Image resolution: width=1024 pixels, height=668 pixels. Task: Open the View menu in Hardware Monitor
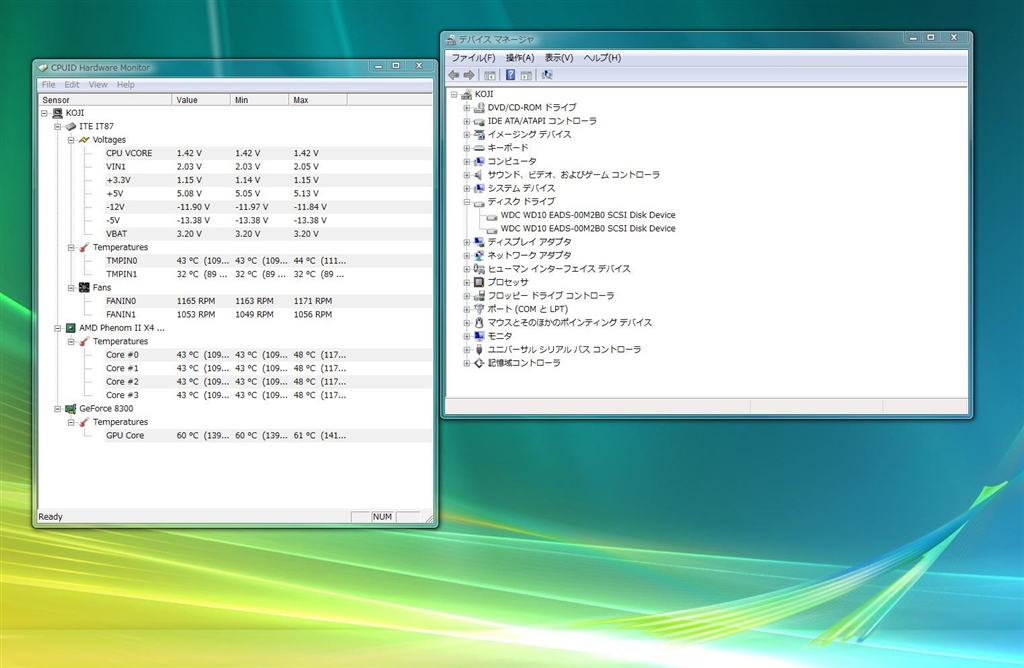tap(98, 85)
